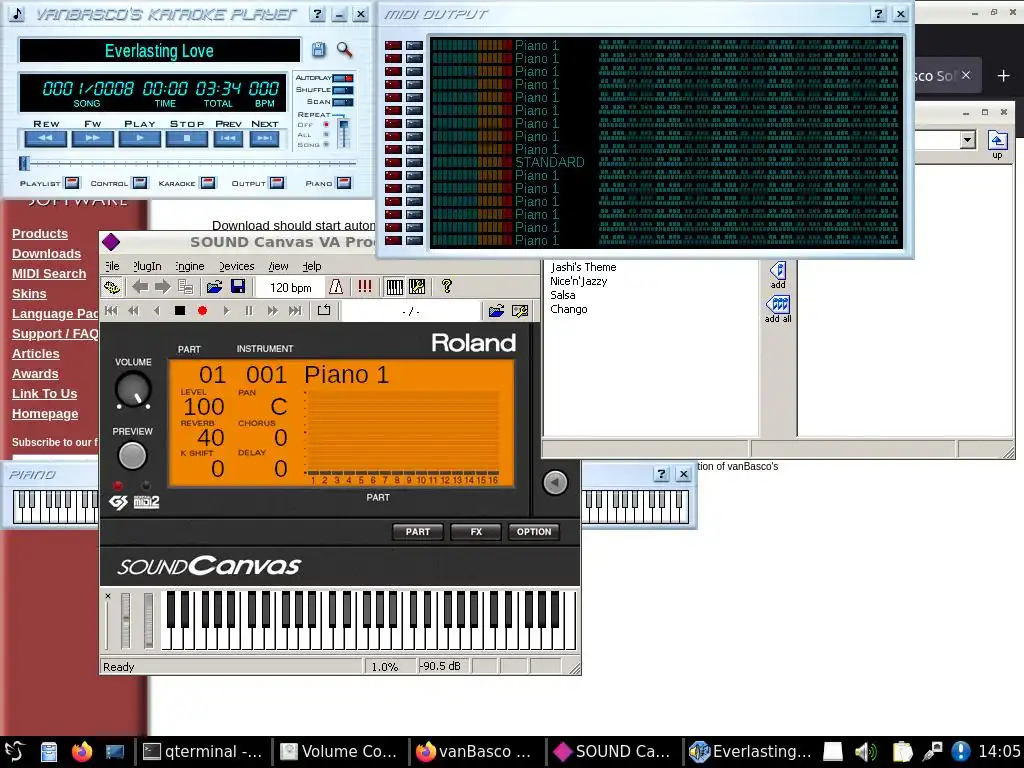The image size is (1024, 768).
Task: Toggle the Shuffle switch
Action: pyautogui.click(x=343, y=89)
